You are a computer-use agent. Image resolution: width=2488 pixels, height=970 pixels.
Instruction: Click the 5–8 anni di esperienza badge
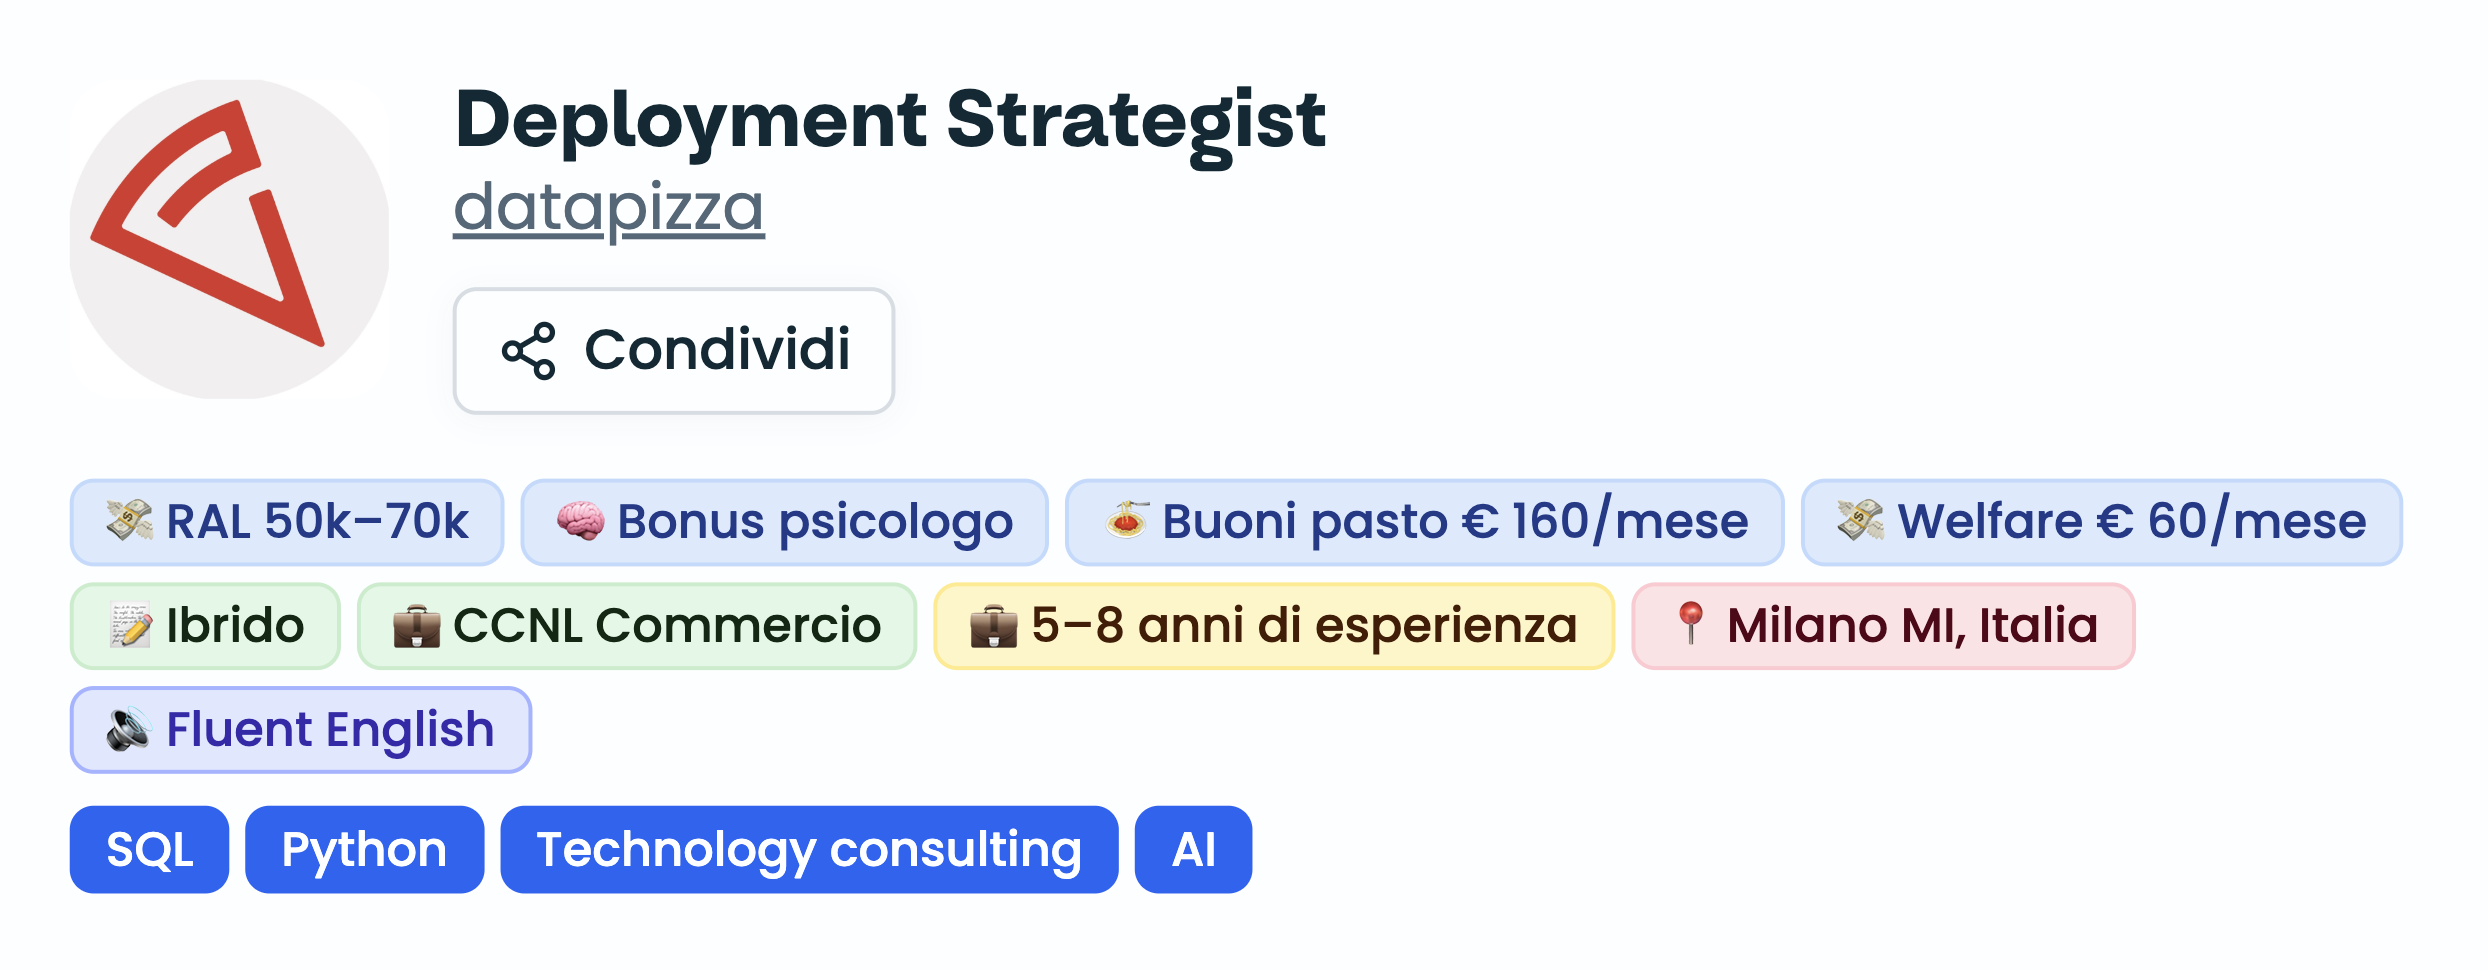pos(1274,626)
